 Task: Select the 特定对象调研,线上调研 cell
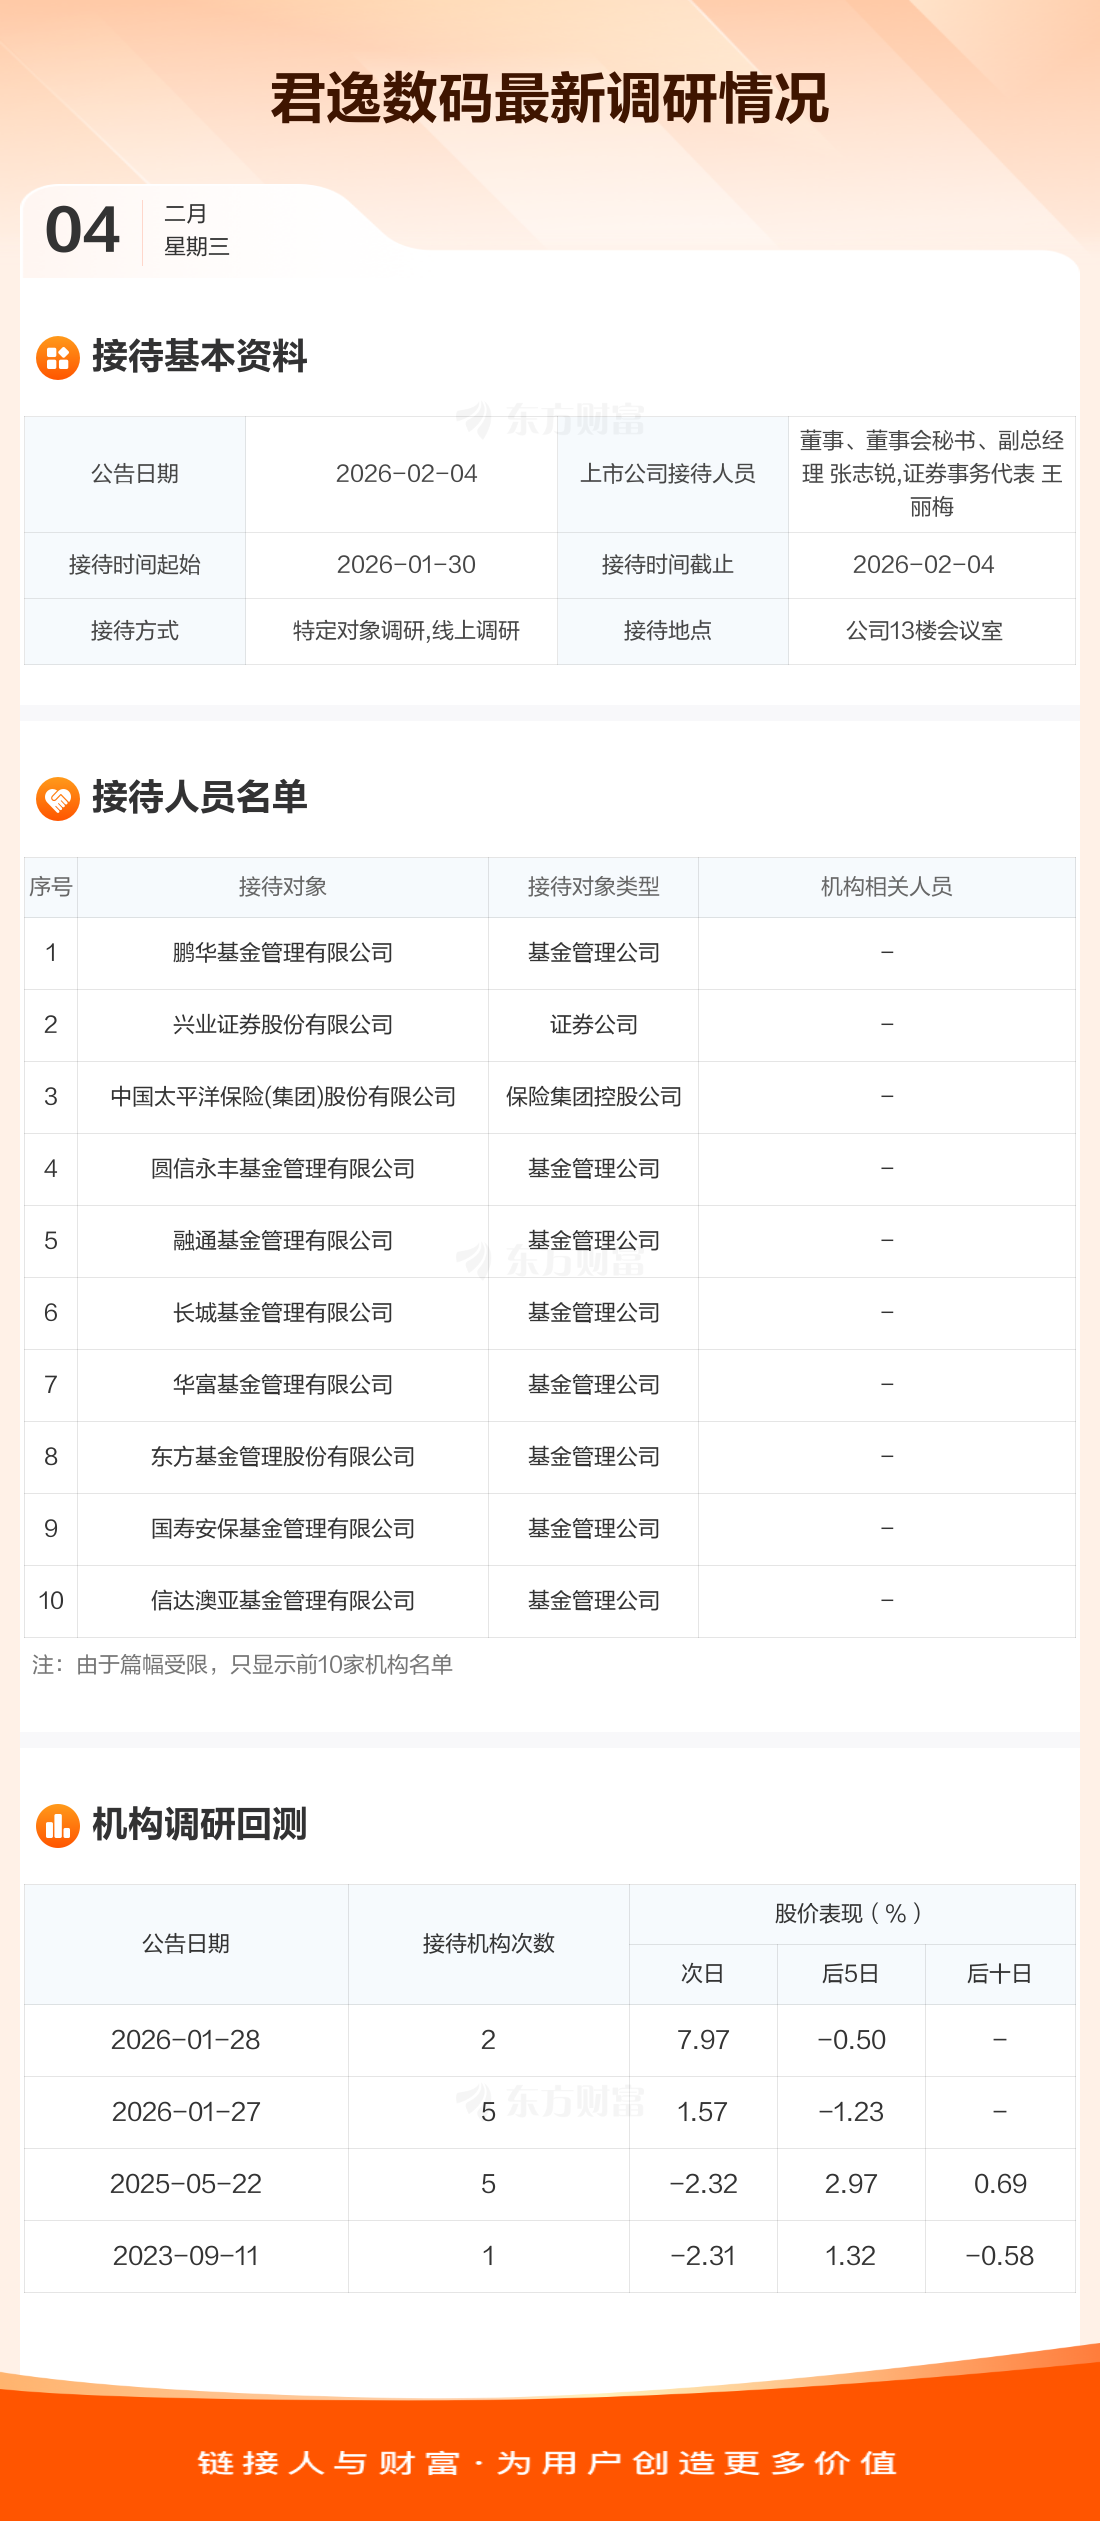pyautogui.click(x=406, y=631)
